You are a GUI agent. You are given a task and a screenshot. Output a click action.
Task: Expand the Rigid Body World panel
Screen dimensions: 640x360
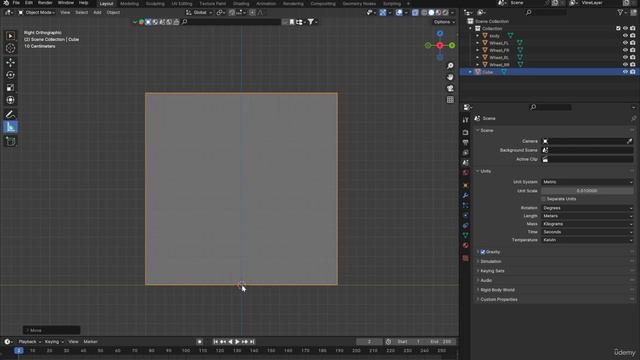[497, 290]
